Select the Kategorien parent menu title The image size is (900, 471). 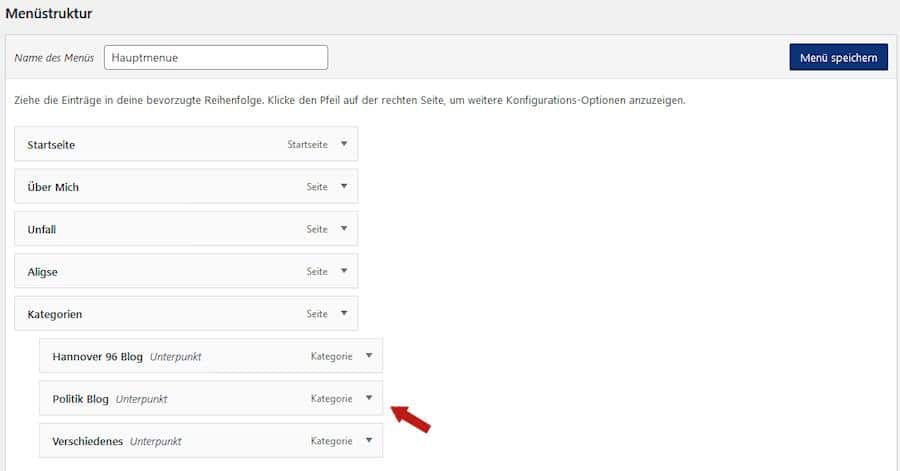55,314
